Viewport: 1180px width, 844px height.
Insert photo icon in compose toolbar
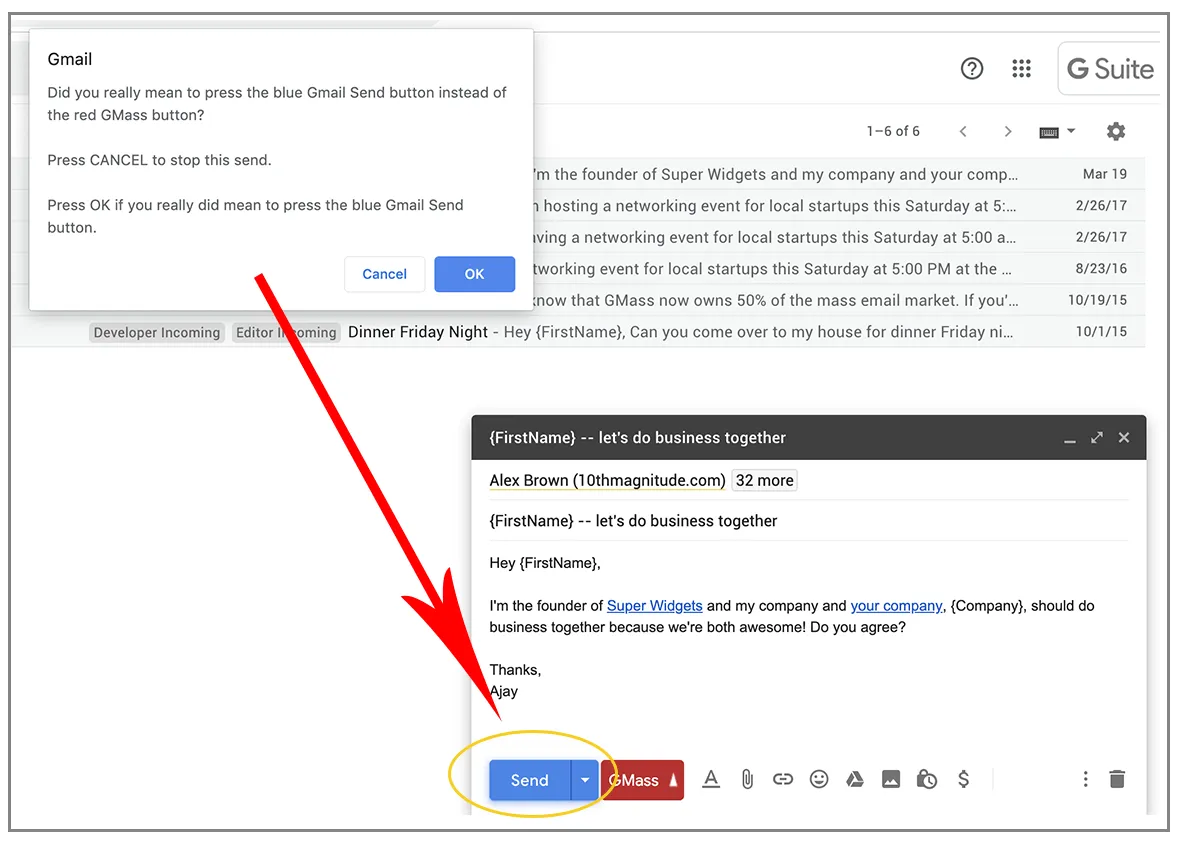point(891,780)
